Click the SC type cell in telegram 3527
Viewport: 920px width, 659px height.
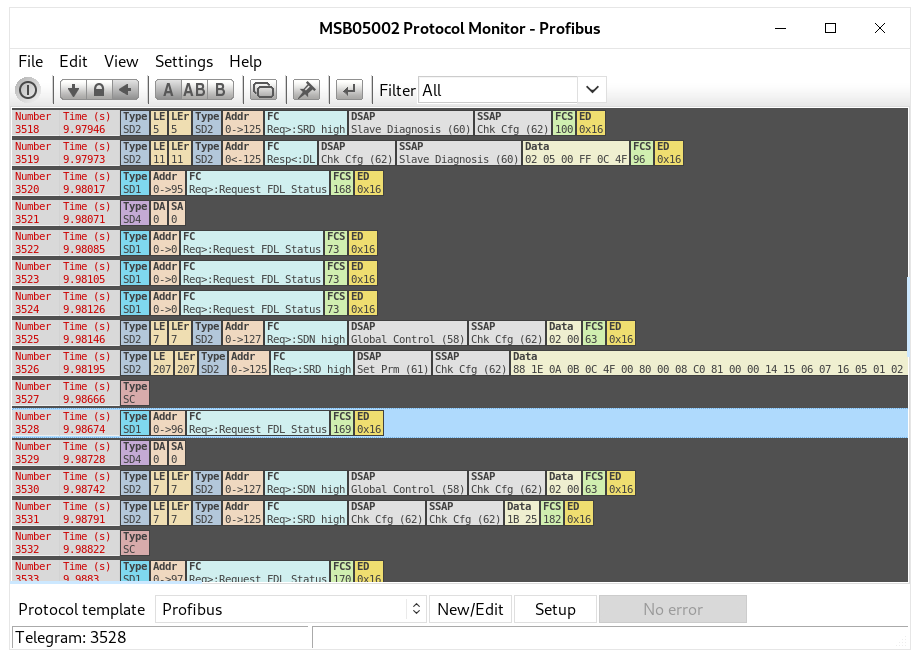coord(135,393)
